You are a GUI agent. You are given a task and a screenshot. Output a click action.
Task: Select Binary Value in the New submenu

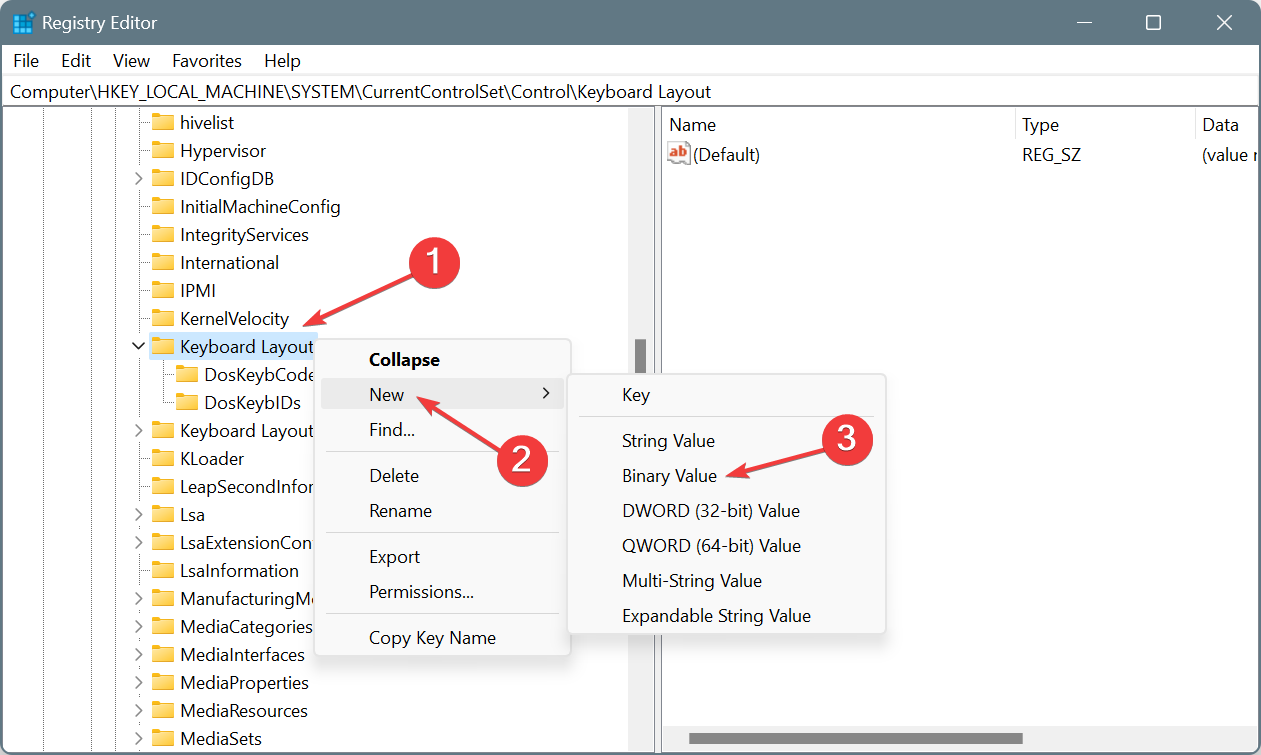[x=727, y=476]
